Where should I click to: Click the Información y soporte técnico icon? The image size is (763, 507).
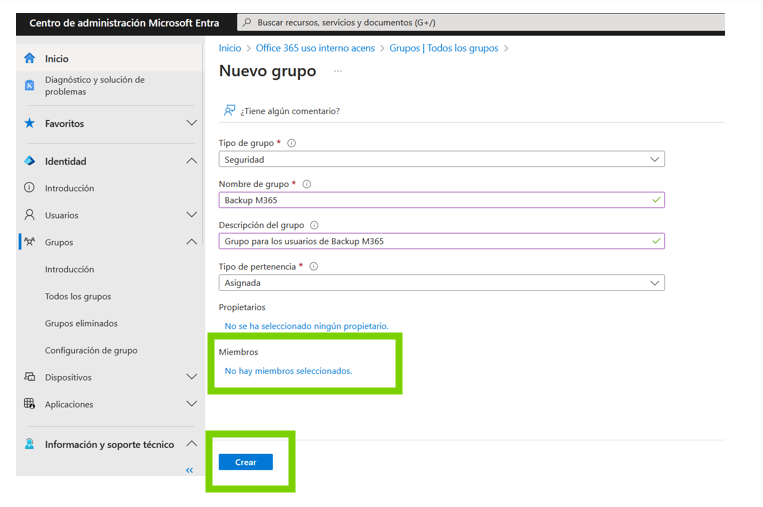[29, 444]
